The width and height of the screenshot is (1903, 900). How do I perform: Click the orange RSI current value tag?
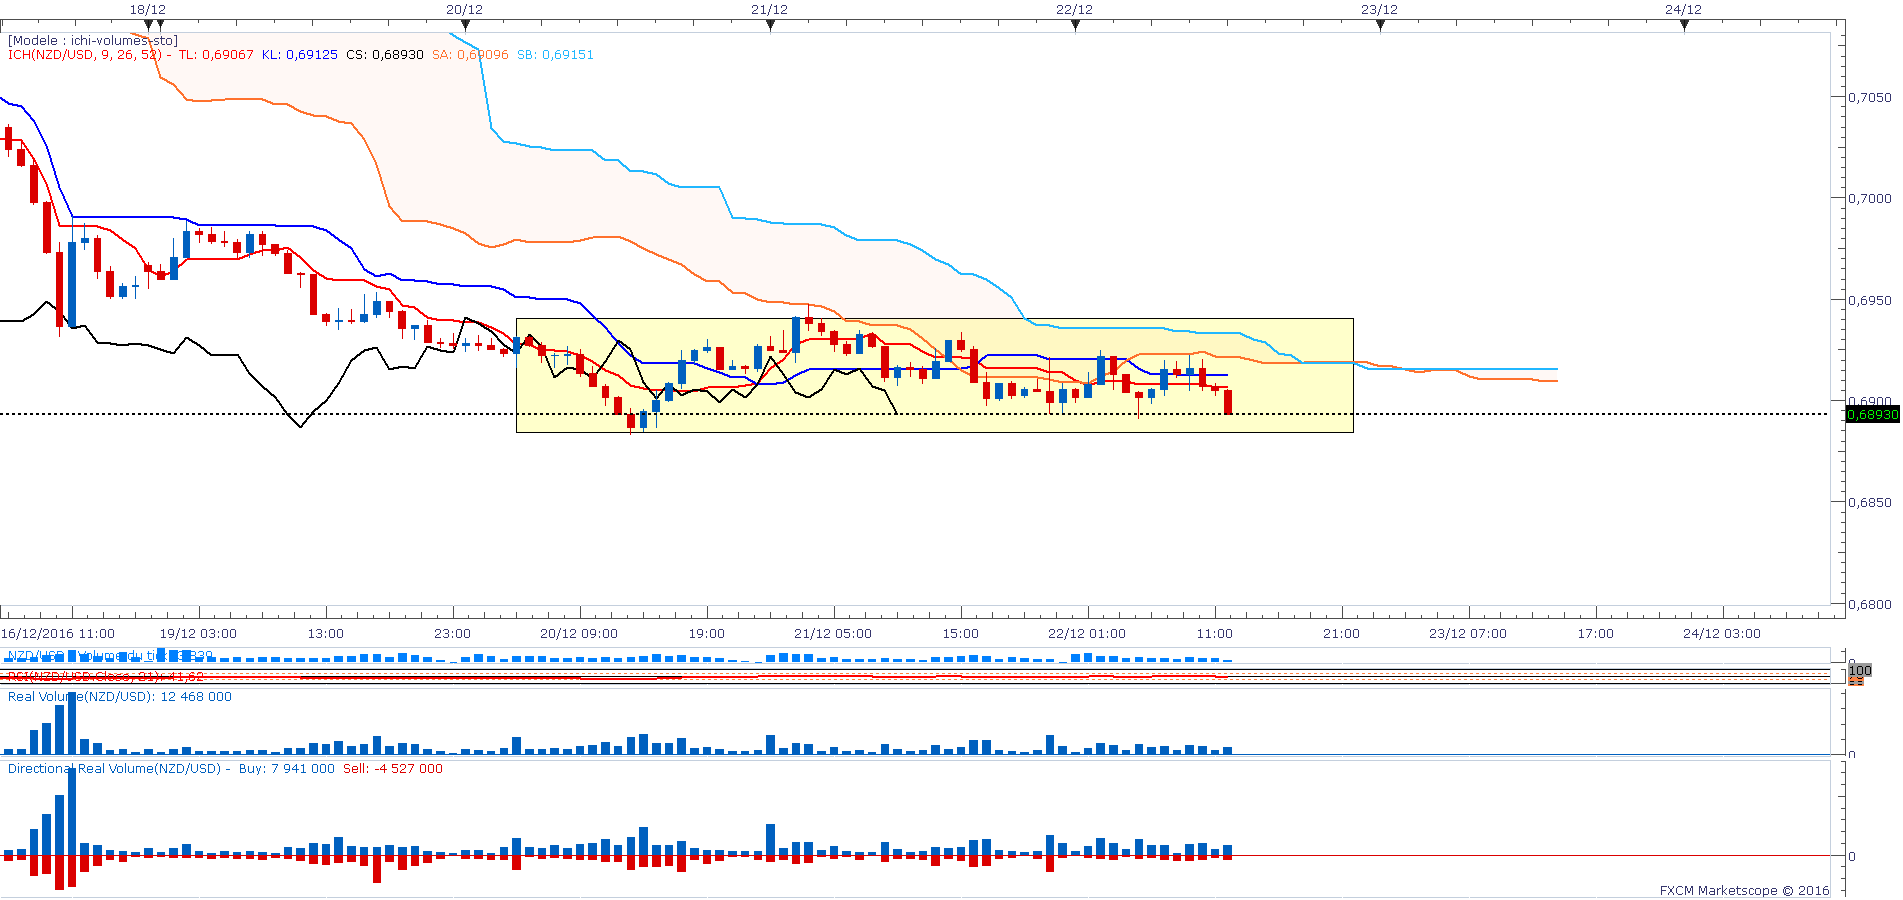pos(1856,680)
